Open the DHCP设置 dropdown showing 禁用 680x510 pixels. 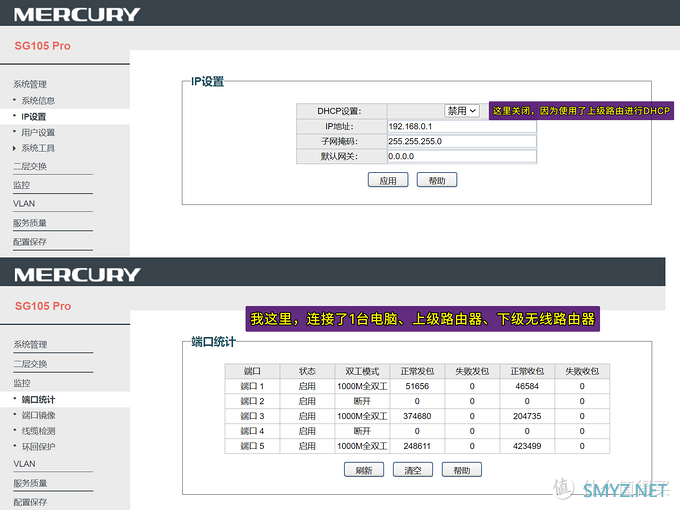pos(461,111)
